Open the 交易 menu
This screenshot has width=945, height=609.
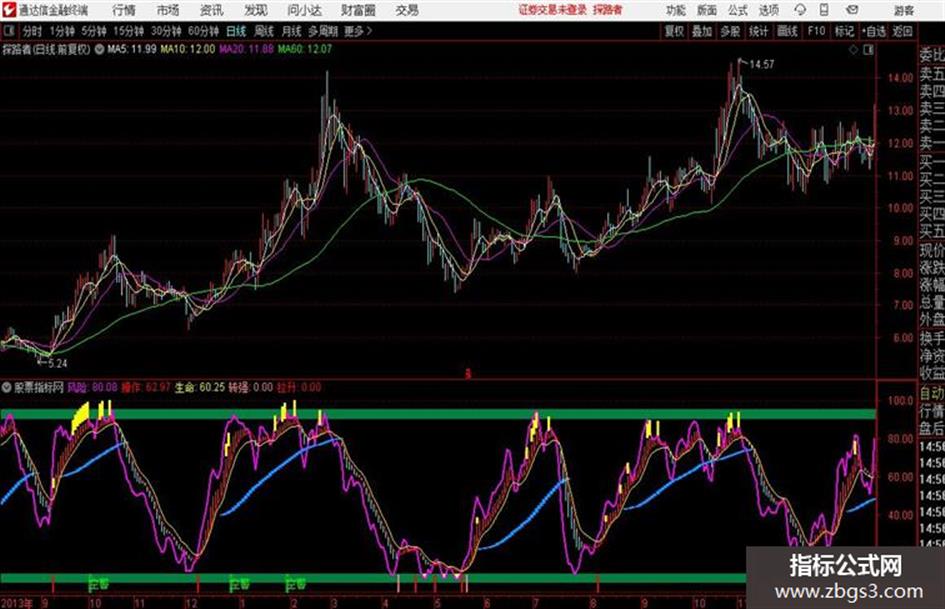click(407, 10)
